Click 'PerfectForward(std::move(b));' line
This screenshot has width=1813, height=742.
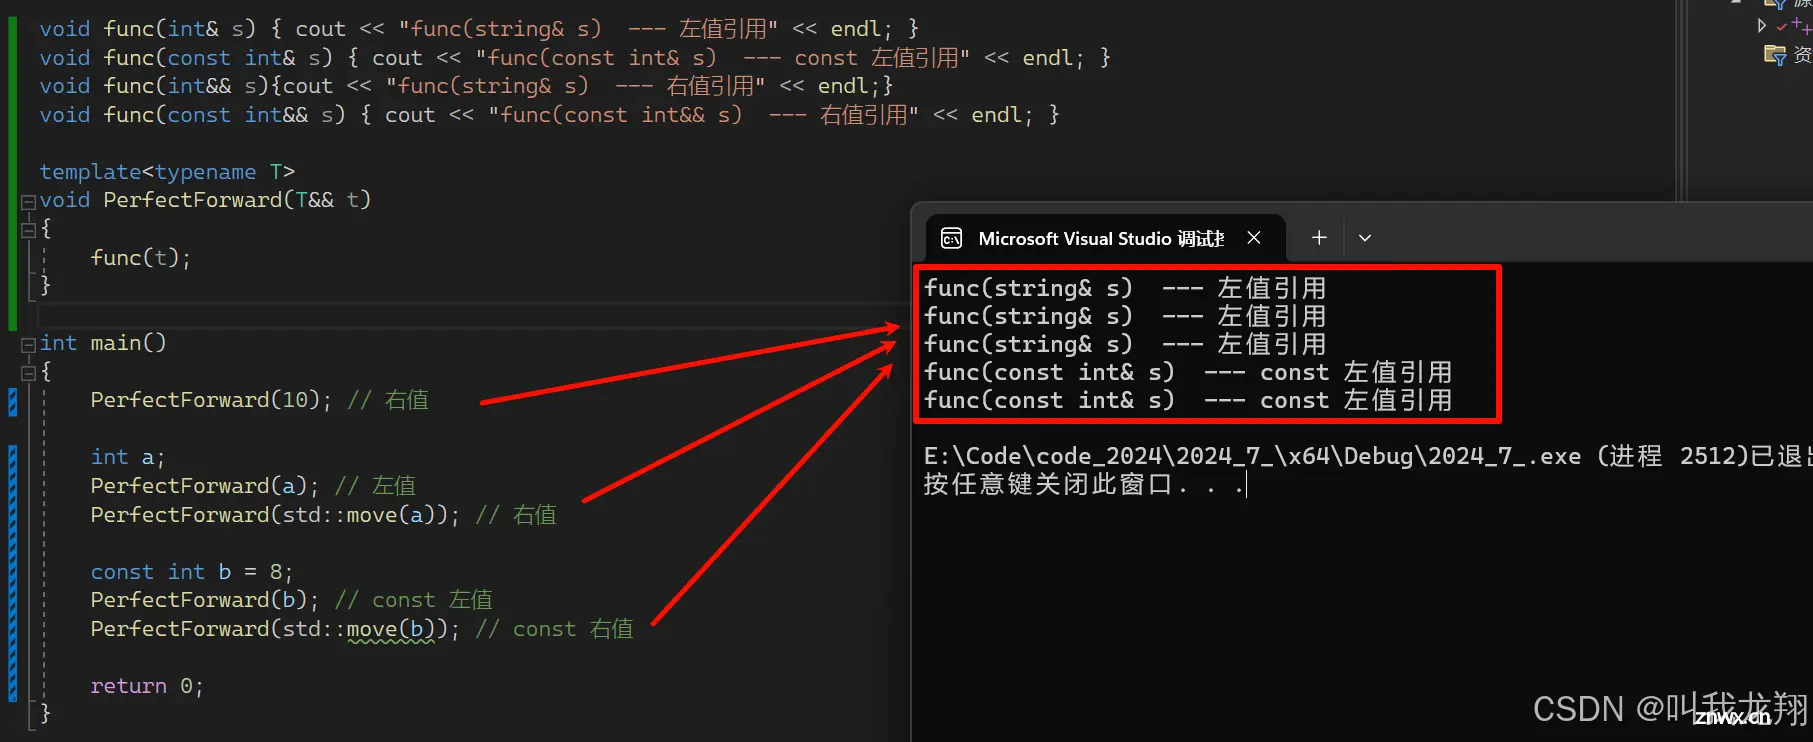pos(275,629)
